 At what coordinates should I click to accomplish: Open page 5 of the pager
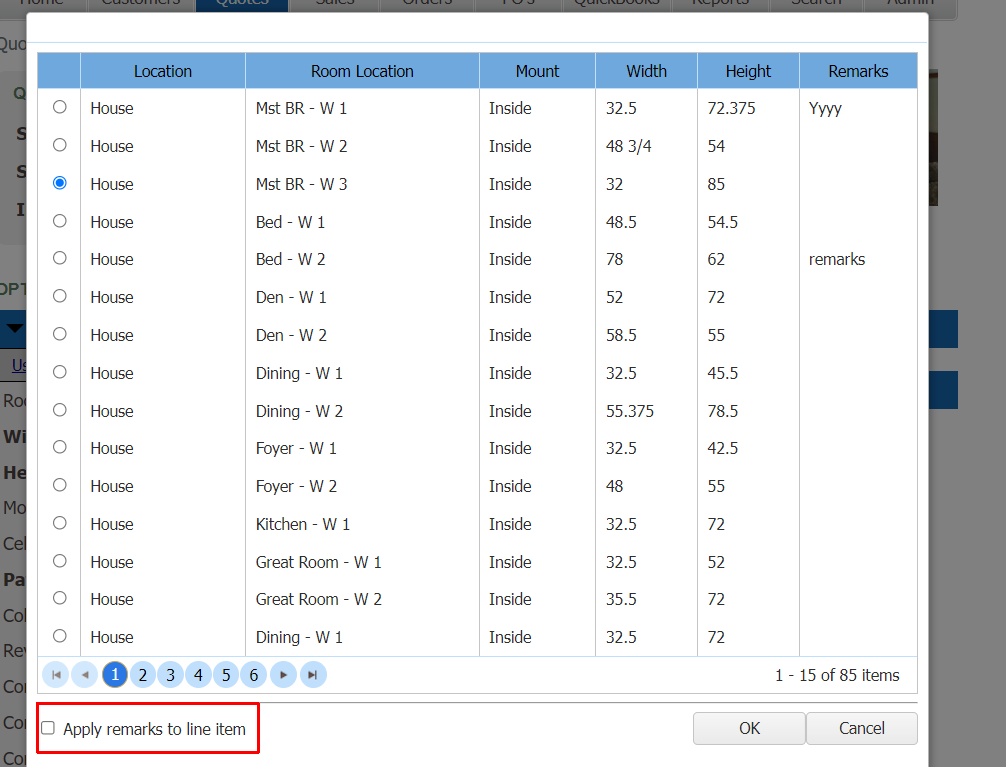click(226, 675)
